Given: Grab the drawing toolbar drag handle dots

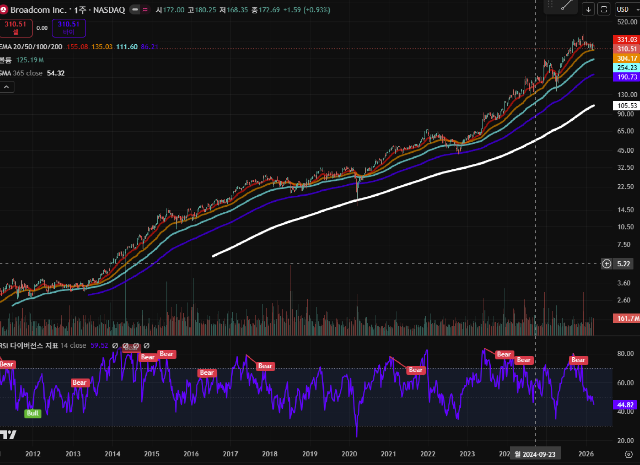Looking at the screenshot, I should pyautogui.click(x=551, y=4).
